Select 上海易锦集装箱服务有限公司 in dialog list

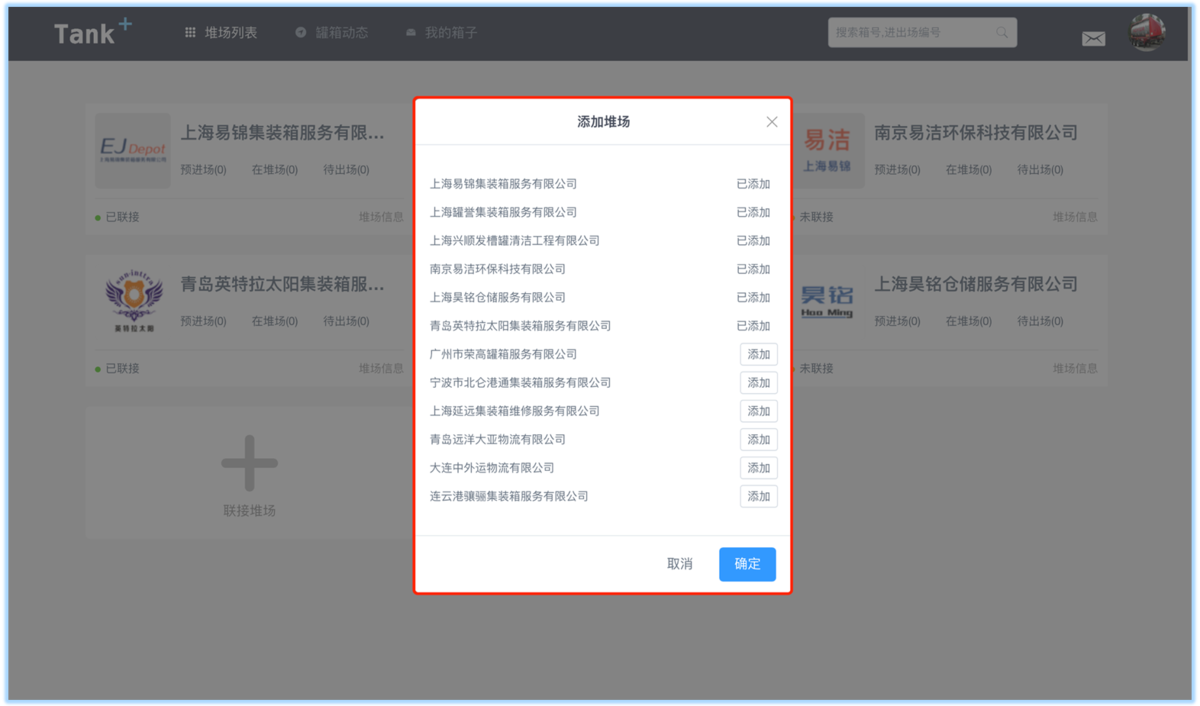click(x=504, y=184)
